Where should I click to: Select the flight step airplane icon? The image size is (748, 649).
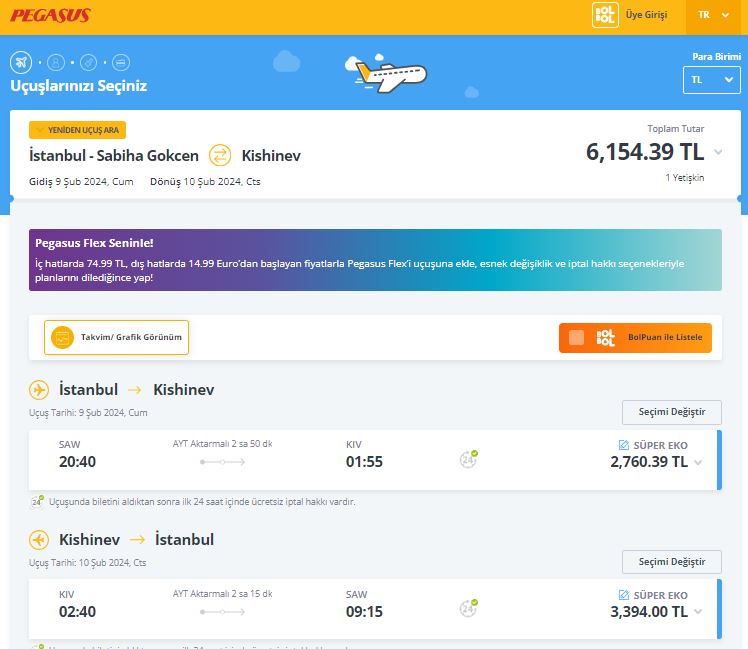pyautogui.click(x=21, y=62)
